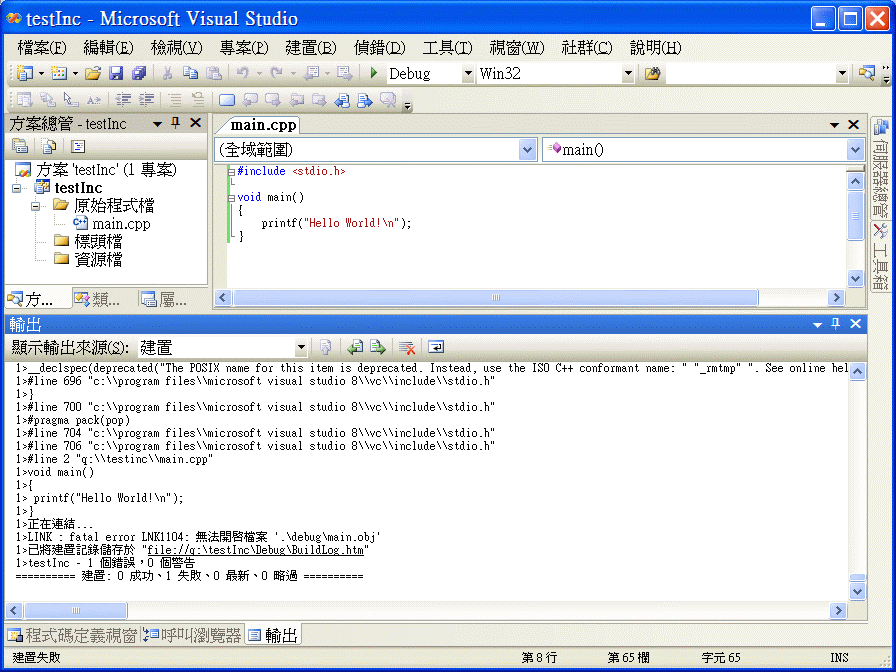Click the code editor horizontal scrollbar thumb
896x672 pixels.
tap(495, 298)
